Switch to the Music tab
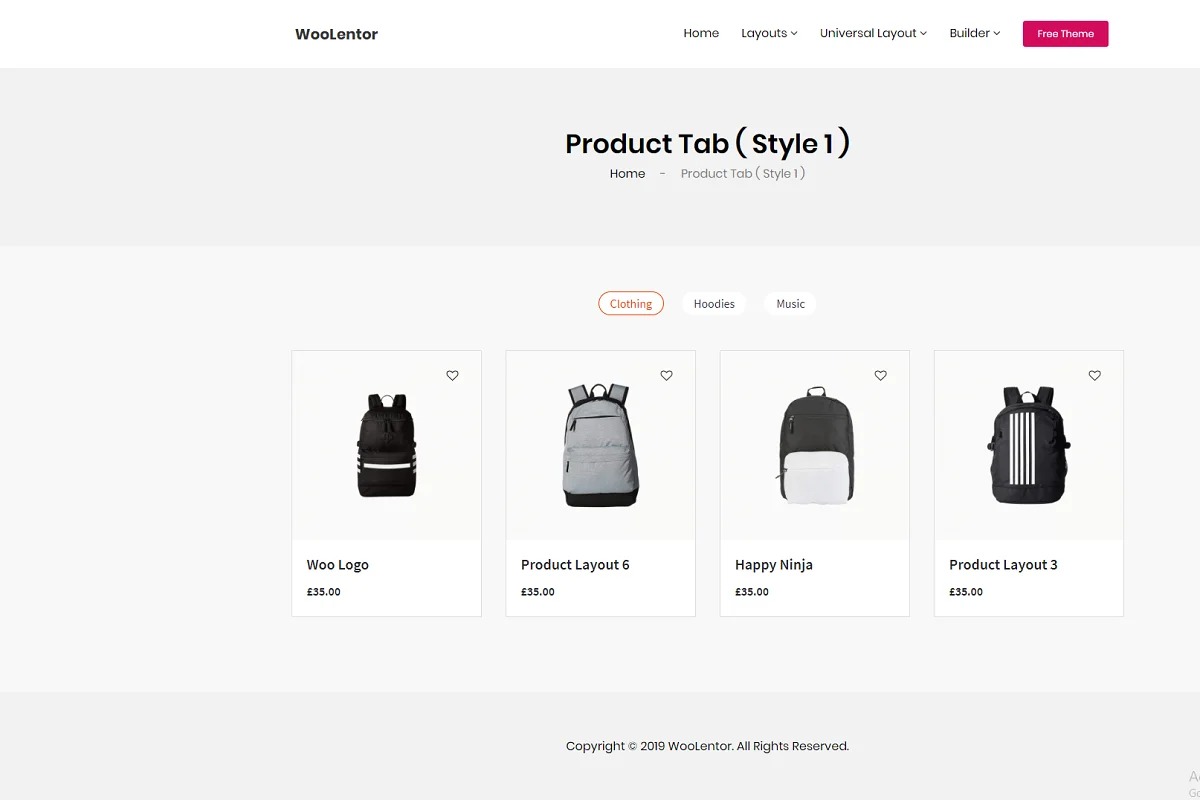The width and height of the screenshot is (1200, 800). [790, 303]
